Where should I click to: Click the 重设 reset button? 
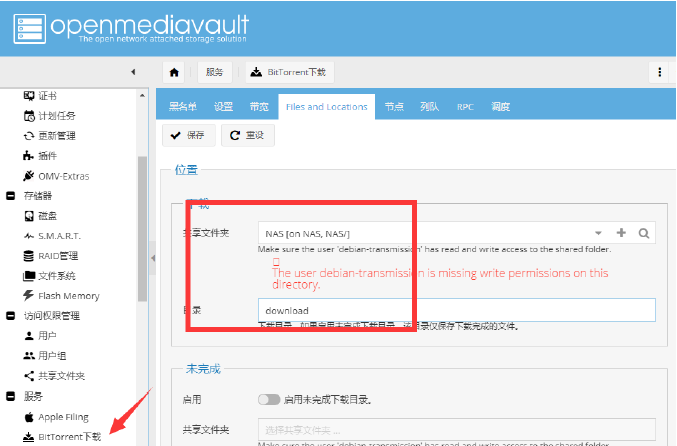pyautogui.click(x=247, y=135)
